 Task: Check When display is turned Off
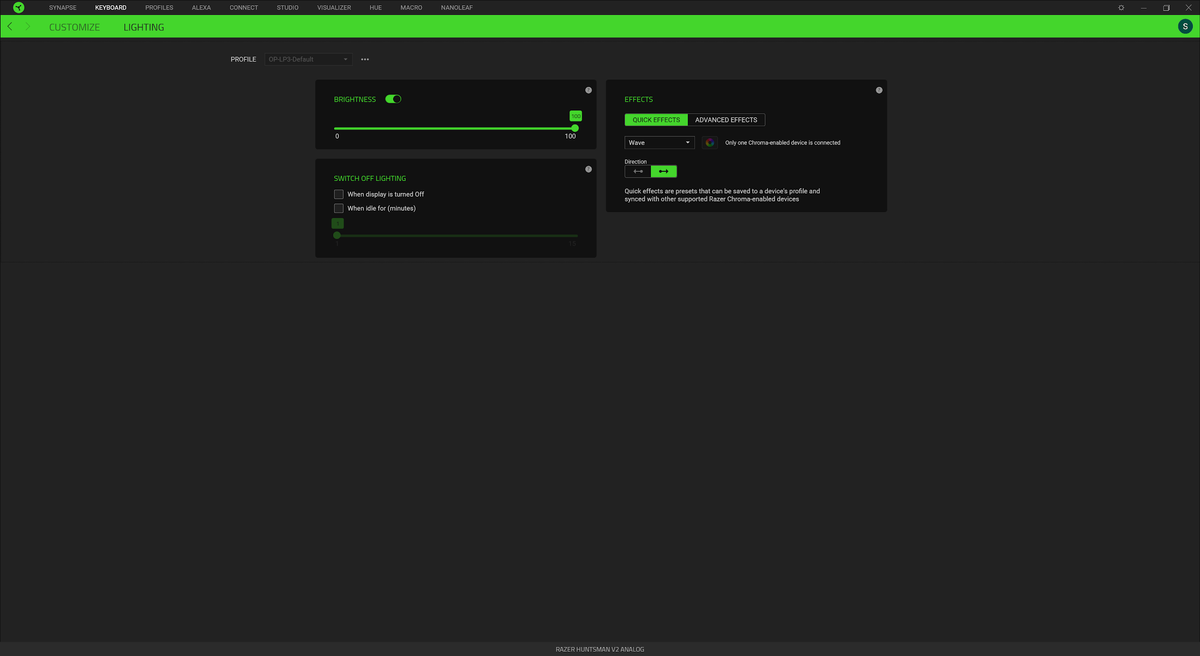pos(339,194)
